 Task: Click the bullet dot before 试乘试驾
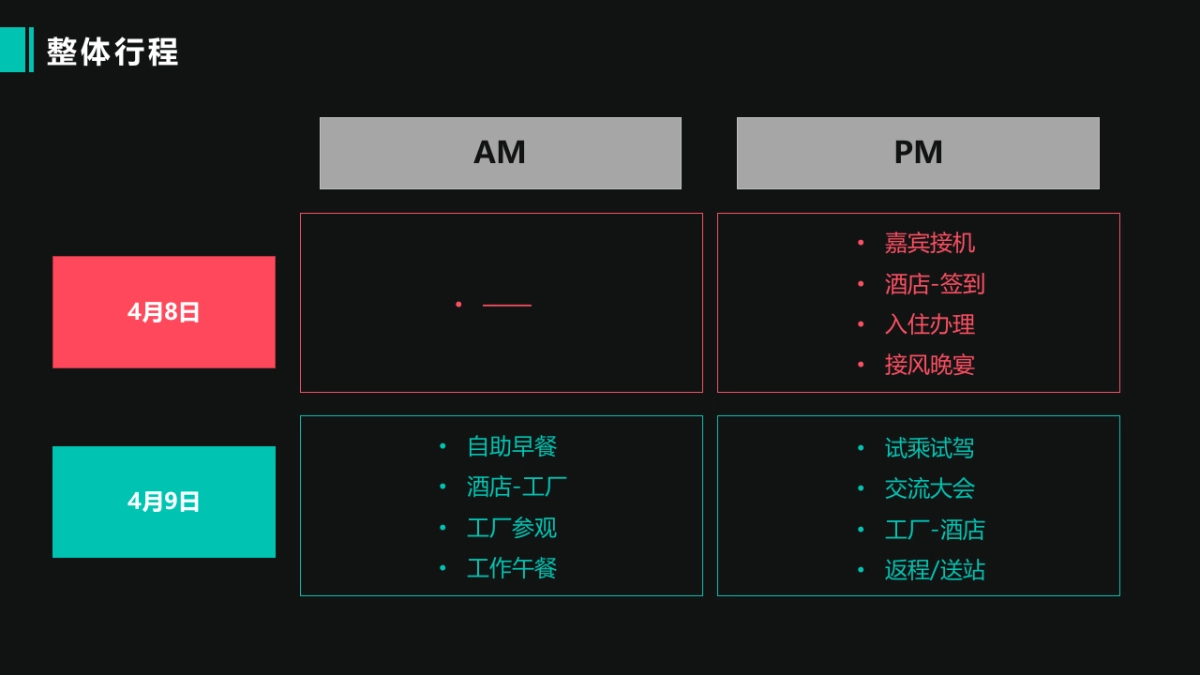coord(861,448)
